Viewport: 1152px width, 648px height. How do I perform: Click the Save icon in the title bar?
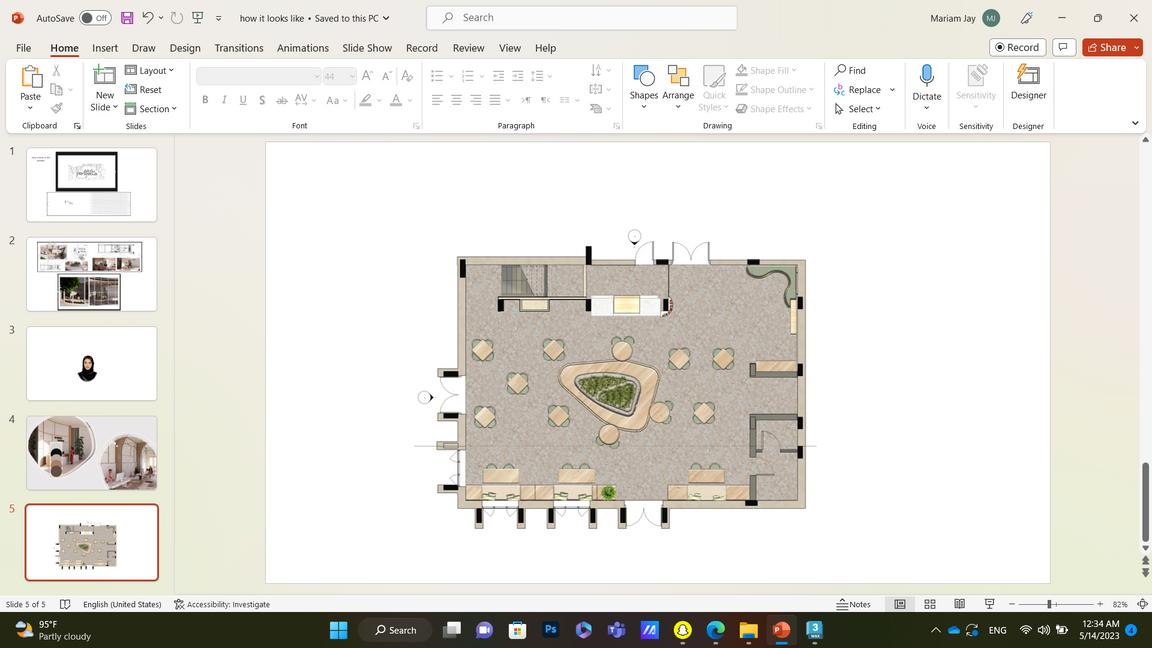[x=127, y=18]
